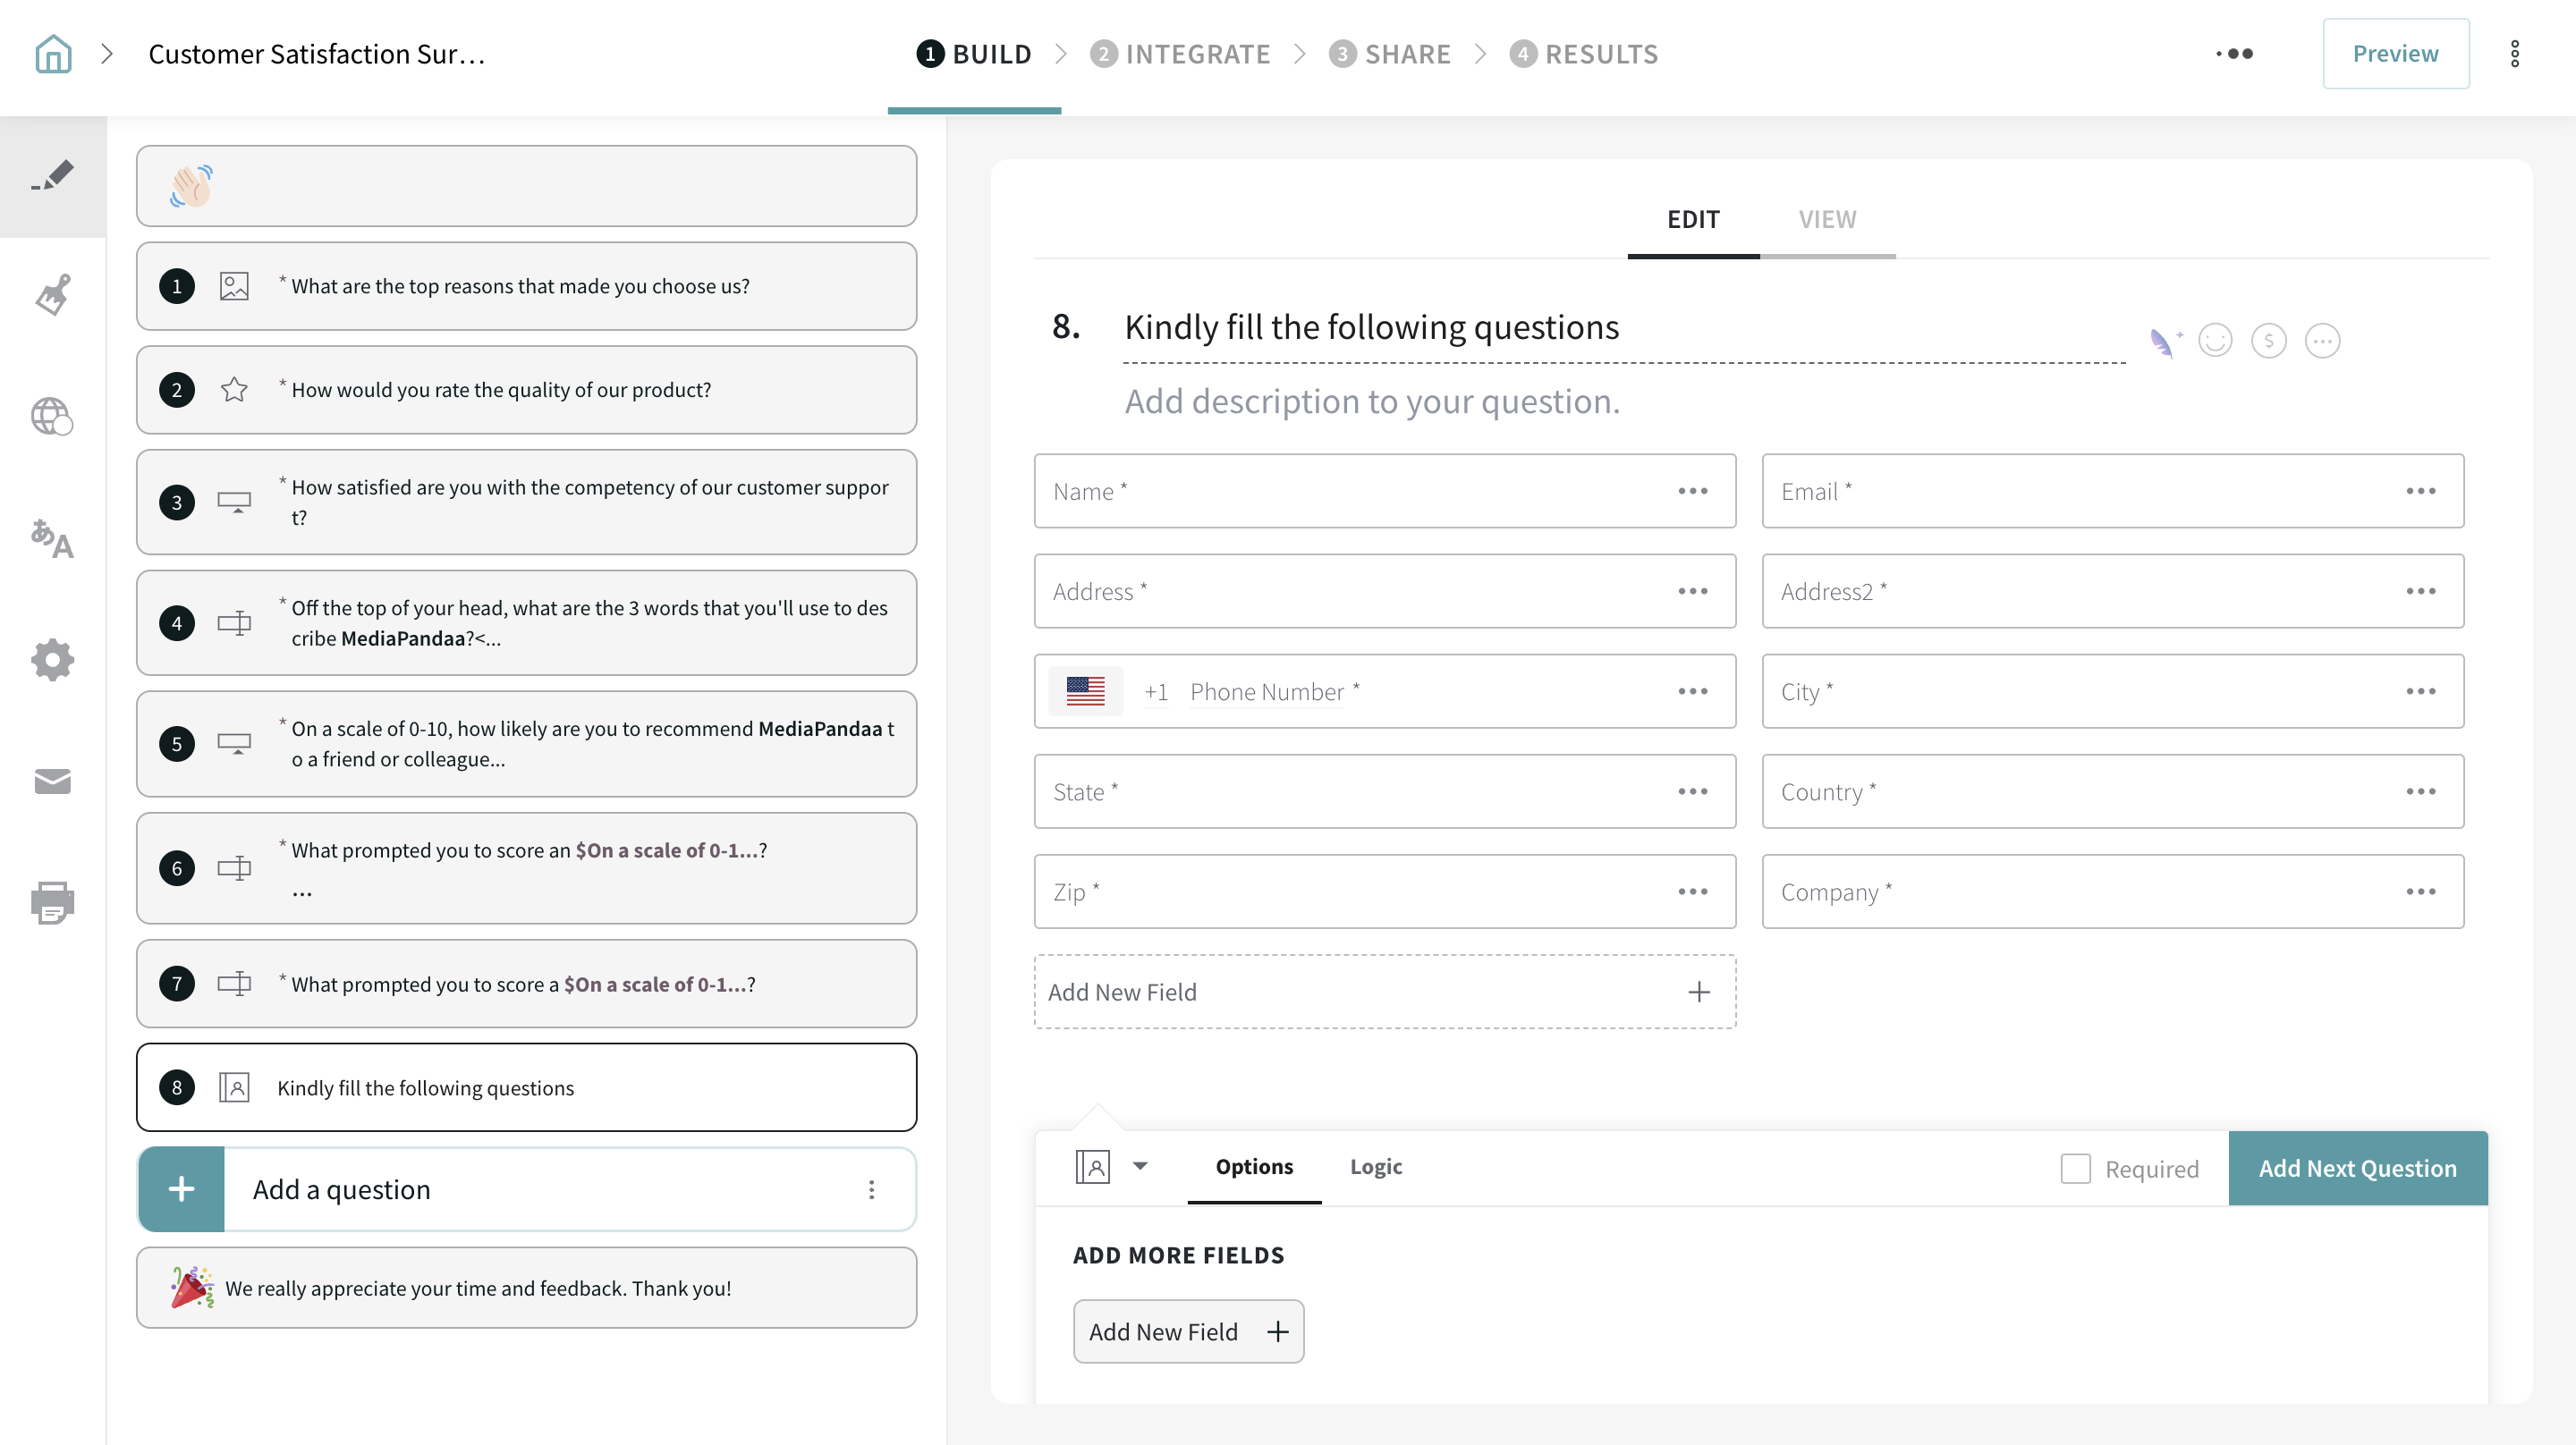Click the dollar variable icon beside question
This screenshot has height=1445, width=2576.
click(x=2268, y=341)
